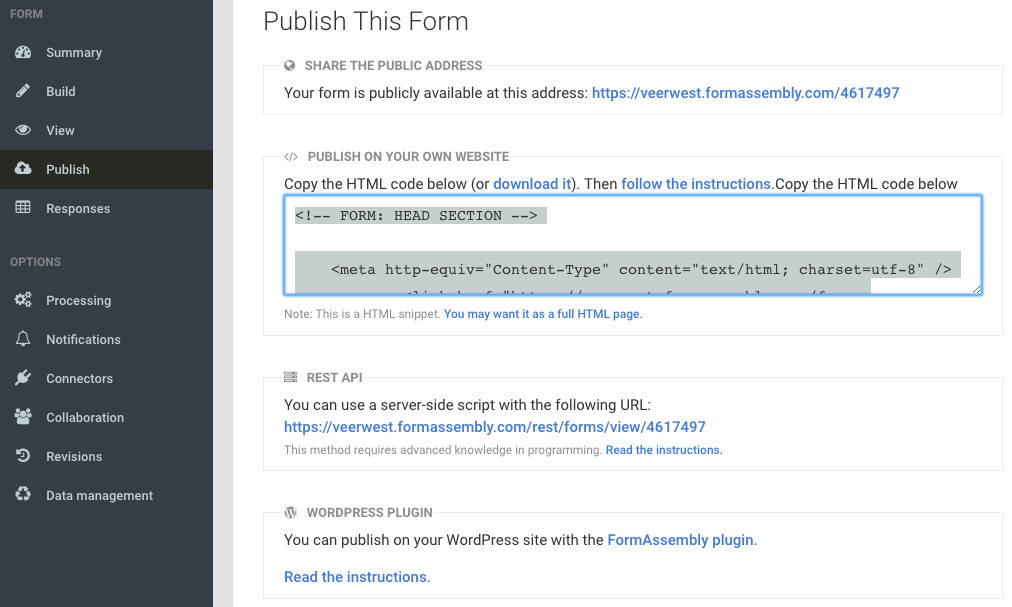The width and height of the screenshot is (1012, 607).
Task: Click the Publish cloud upload icon
Action: tap(23, 169)
